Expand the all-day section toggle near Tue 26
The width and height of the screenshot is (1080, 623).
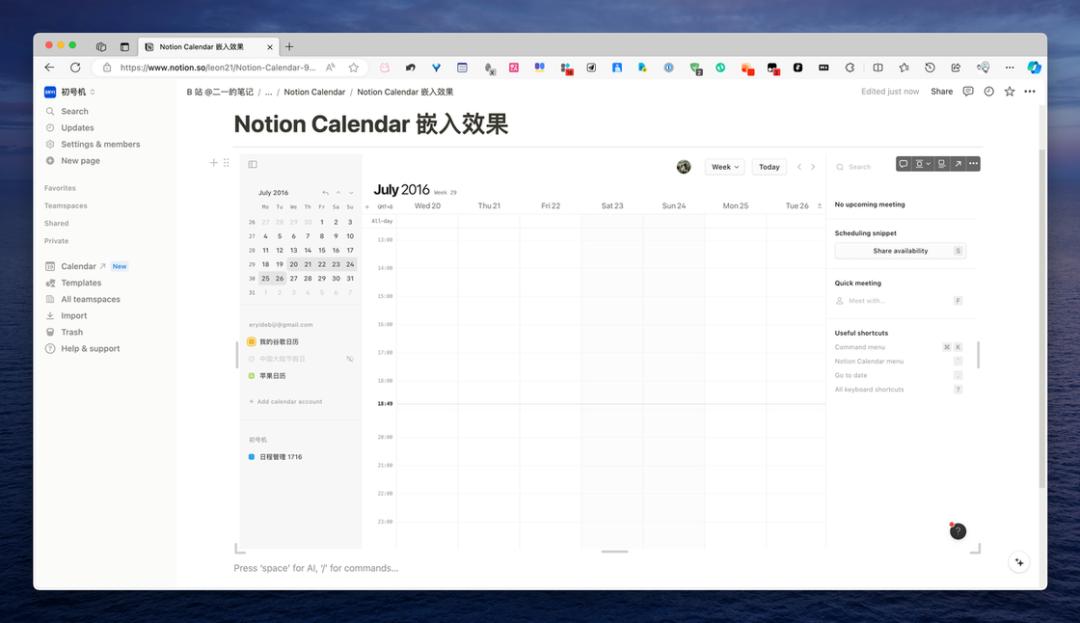(819, 206)
